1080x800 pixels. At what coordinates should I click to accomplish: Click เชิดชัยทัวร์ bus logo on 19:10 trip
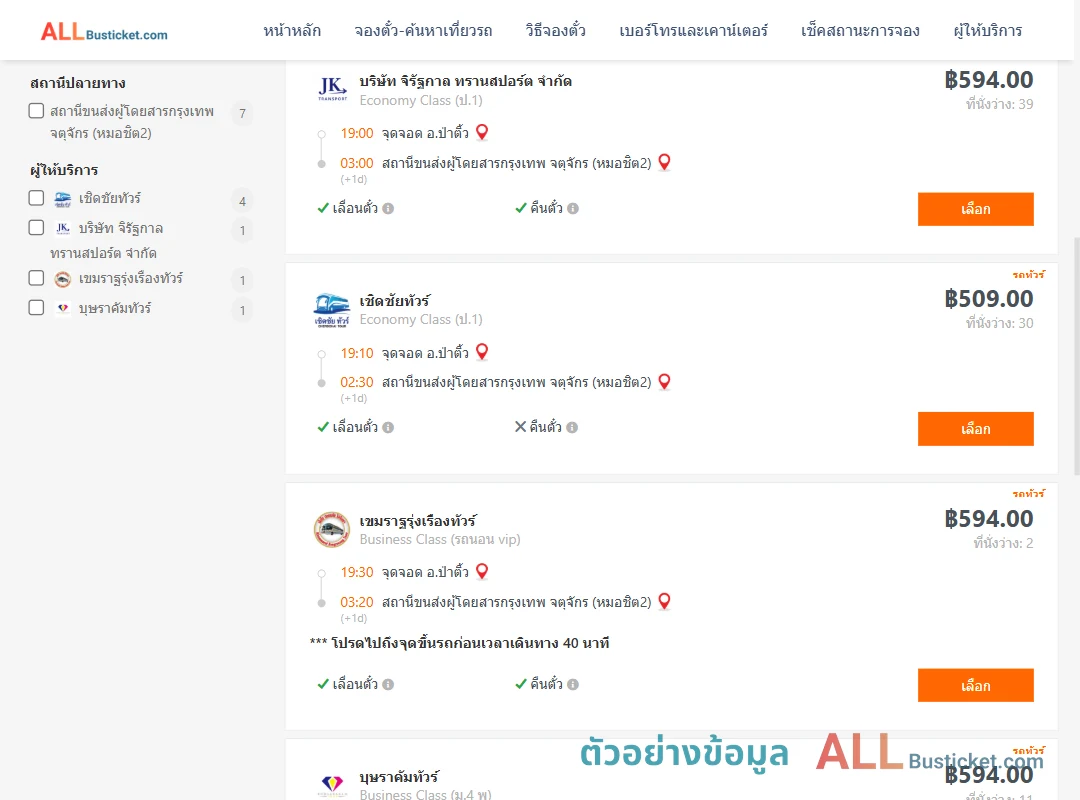331,310
